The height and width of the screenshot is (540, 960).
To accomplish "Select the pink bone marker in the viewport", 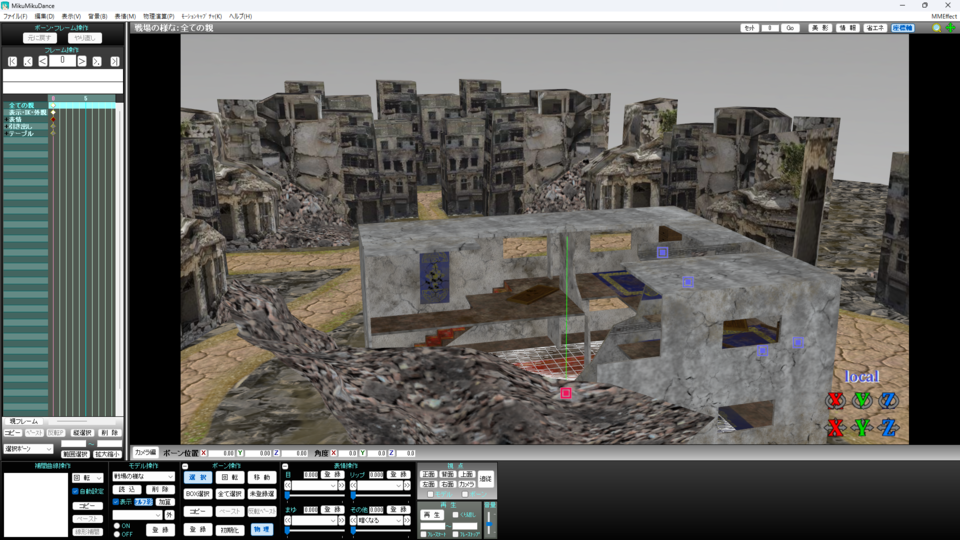I will click(566, 393).
